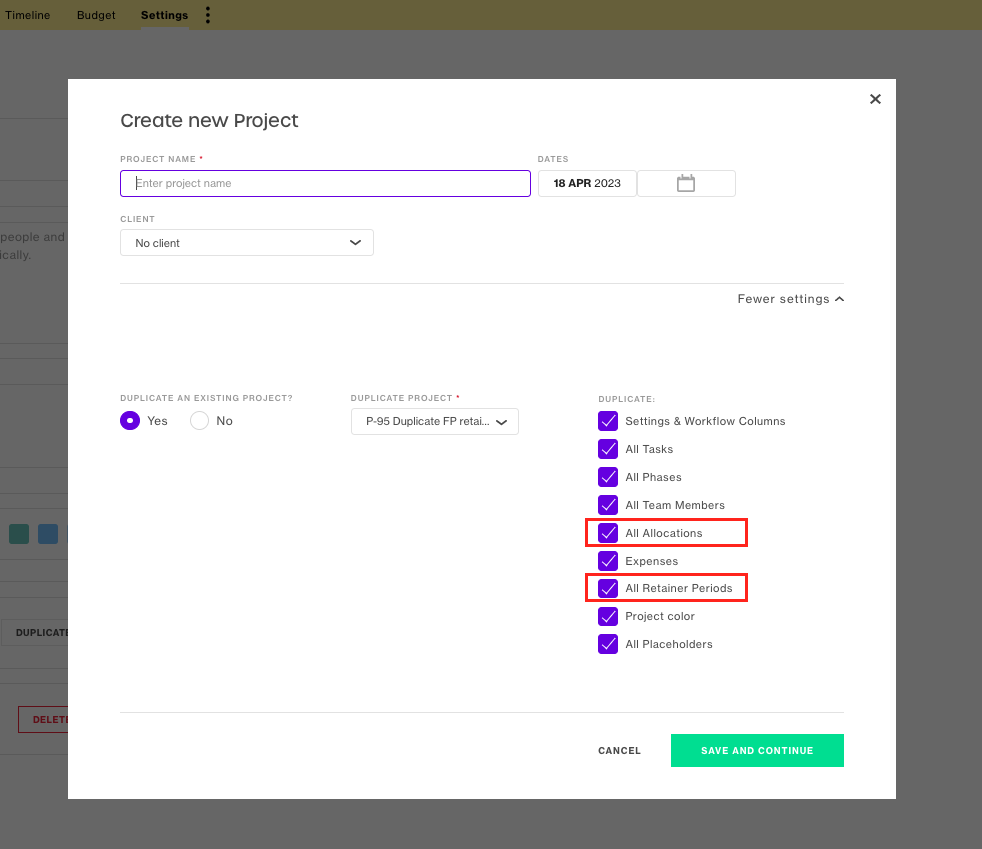The image size is (982, 849).
Task: Click the Duplicate button behind dialog
Action: pyautogui.click(x=34, y=632)
